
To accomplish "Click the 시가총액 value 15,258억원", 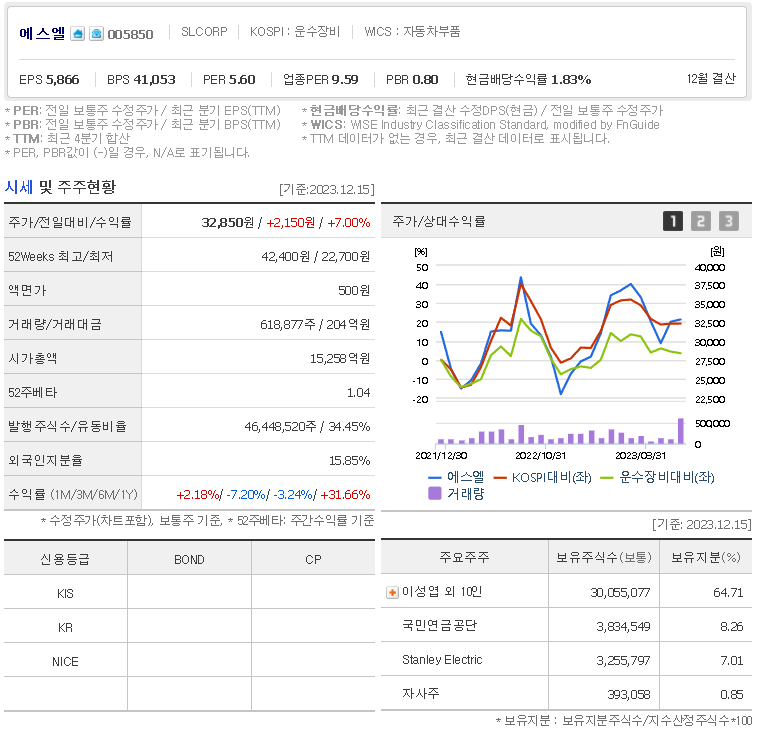I will click(340, 359).
